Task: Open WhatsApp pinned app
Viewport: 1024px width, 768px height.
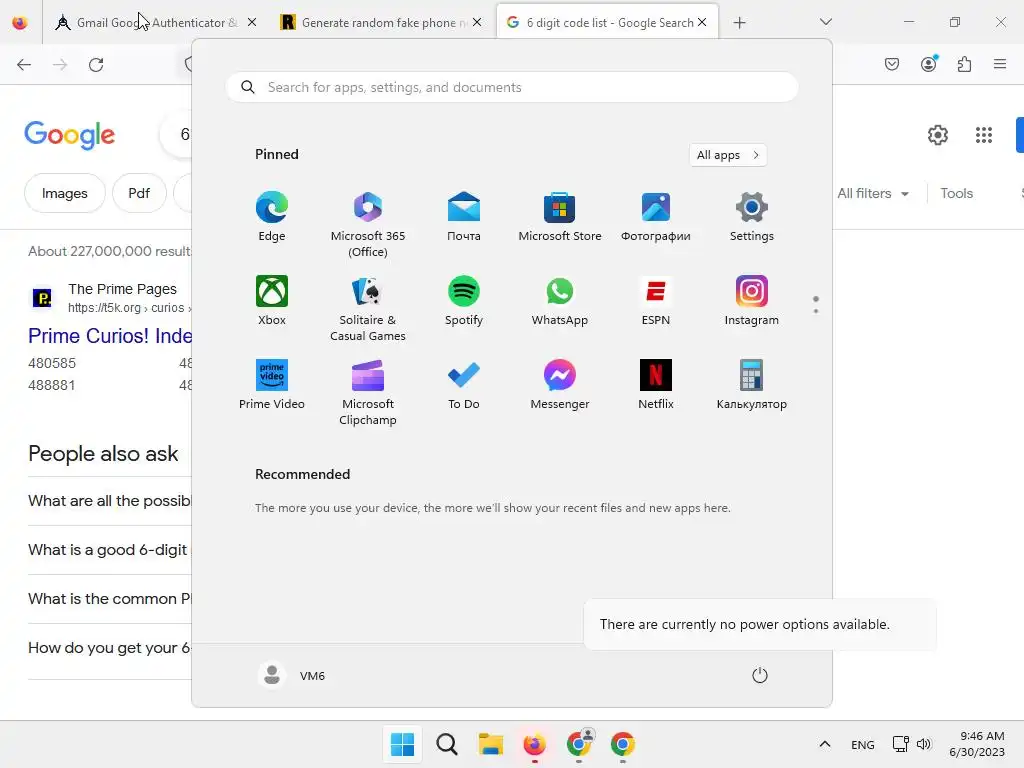Action: pyautogui.click(x=560, y=300)
